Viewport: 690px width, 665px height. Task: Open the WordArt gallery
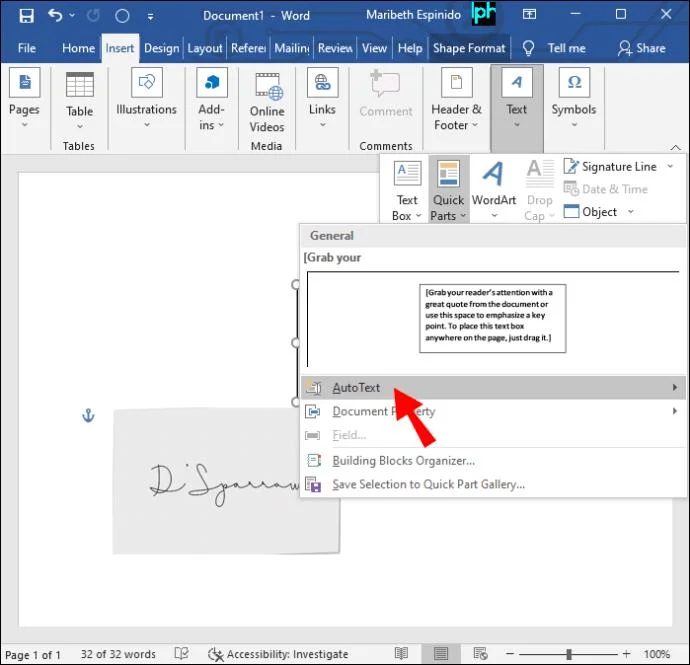tap(494, 190)
